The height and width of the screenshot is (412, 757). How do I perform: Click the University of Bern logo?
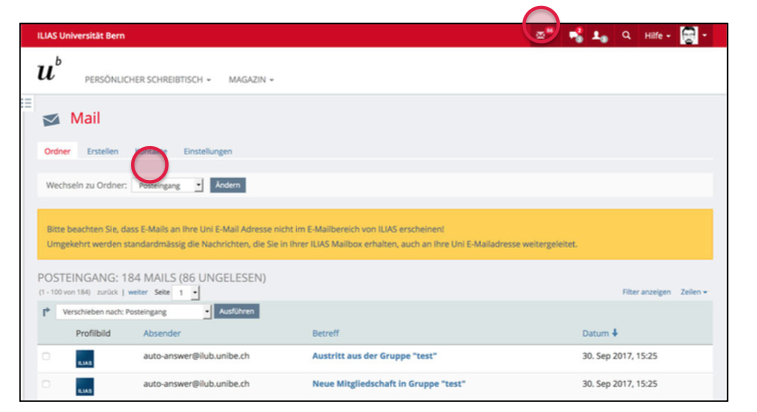pos(49,70)
